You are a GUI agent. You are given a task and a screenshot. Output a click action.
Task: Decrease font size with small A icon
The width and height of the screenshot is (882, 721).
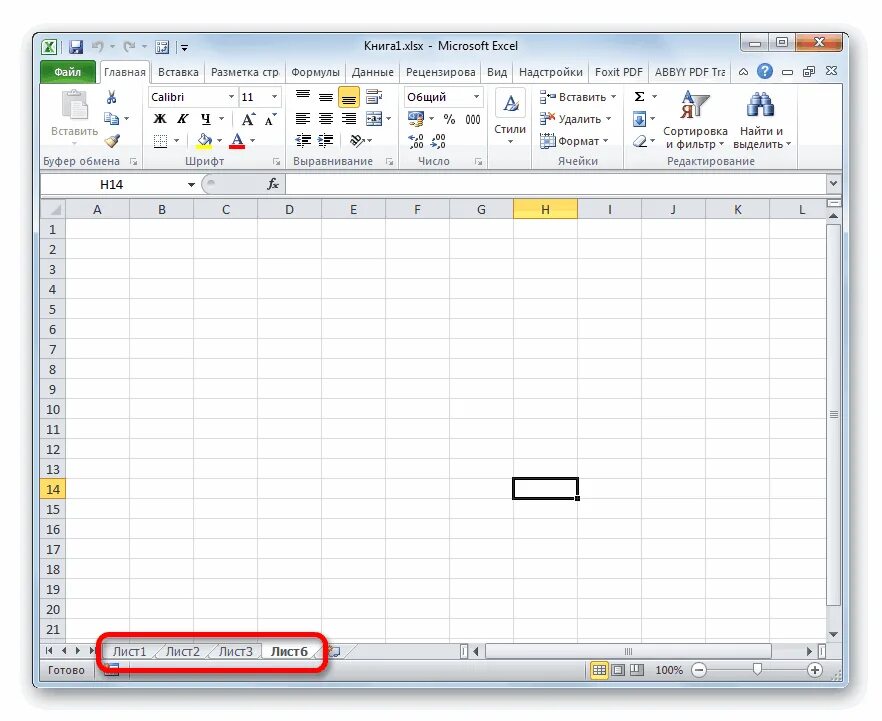[270, 119]
